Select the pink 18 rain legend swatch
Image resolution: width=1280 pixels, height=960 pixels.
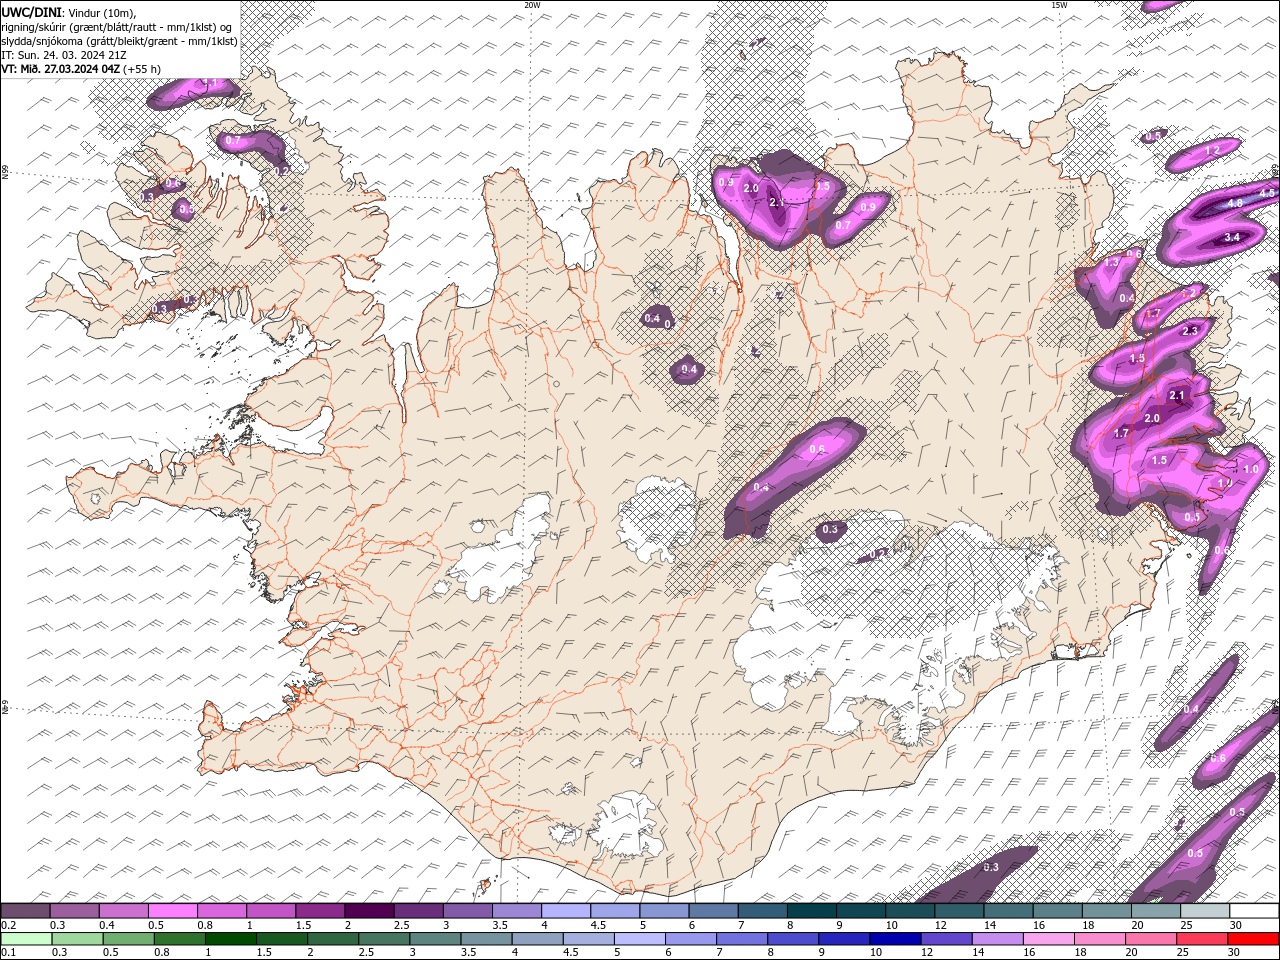1099,938
